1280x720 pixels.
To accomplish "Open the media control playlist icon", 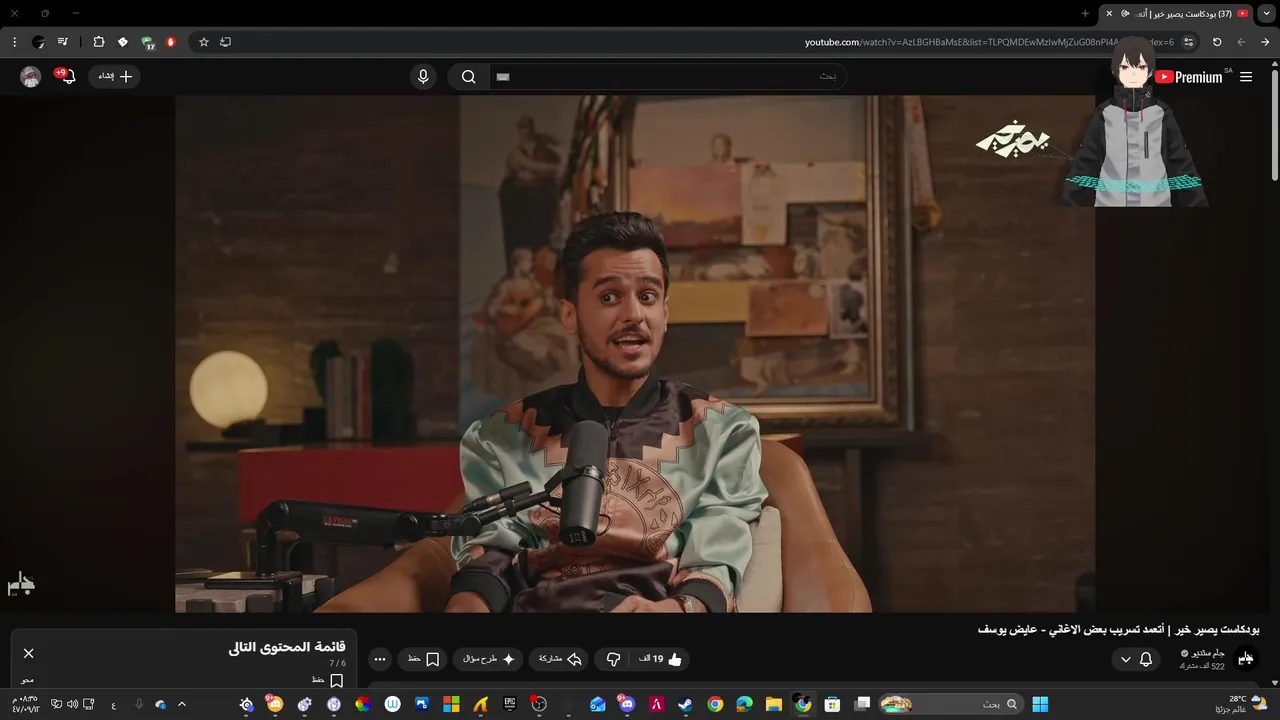I will coord(63,42).
